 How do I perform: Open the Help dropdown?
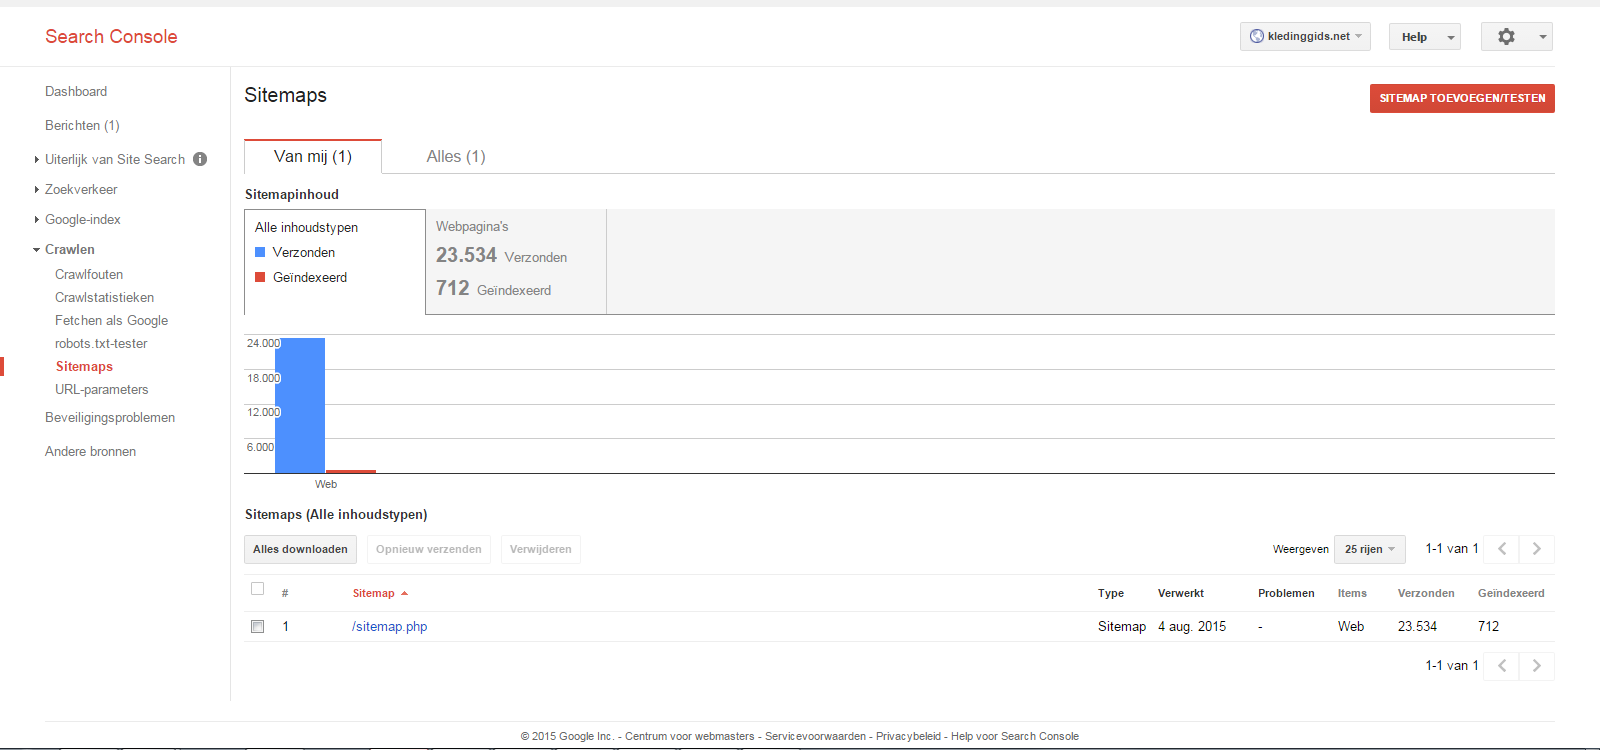click(1424, 37)
